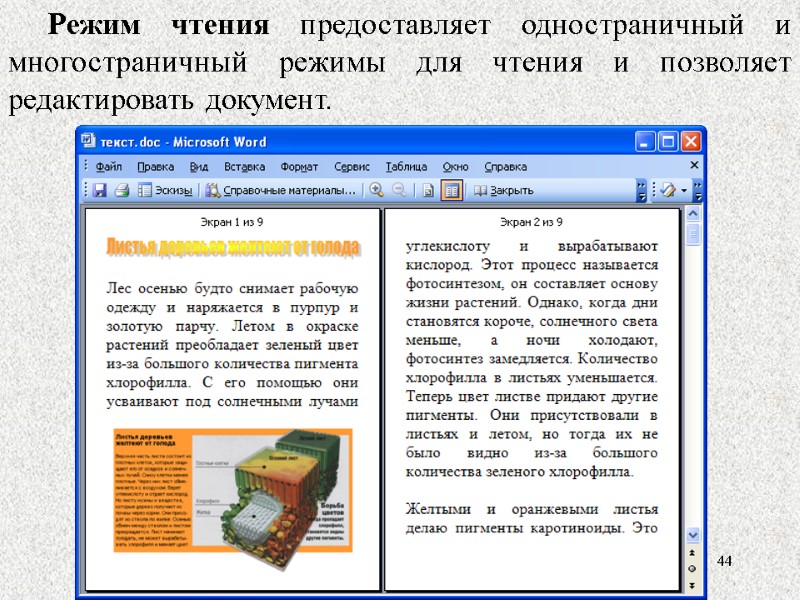Click the next screen double-arrow button

click(692, 585)
